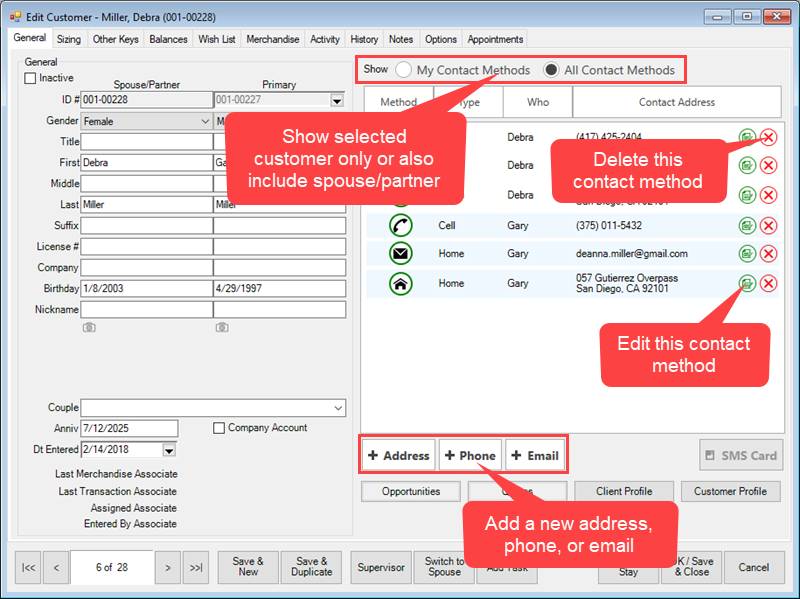Edit Gary's Home address contact method
800x599 pixels.
coord(747,283)
